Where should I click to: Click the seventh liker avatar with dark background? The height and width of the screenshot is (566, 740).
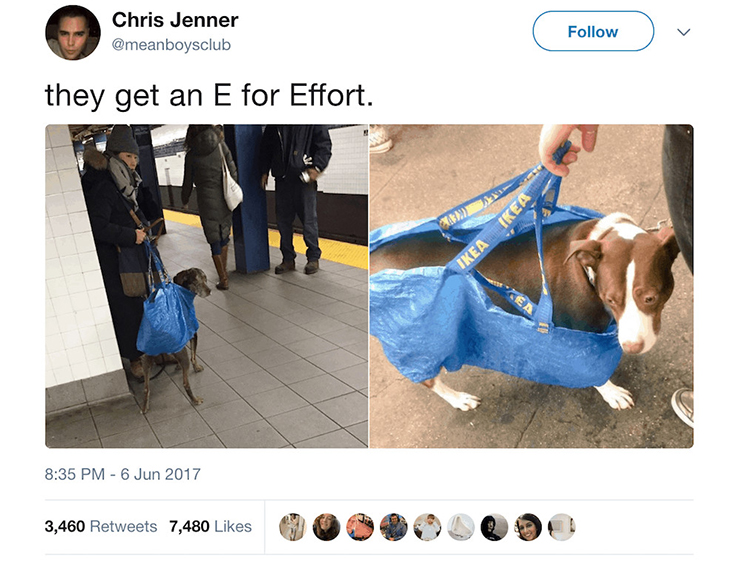pos(494,527)
